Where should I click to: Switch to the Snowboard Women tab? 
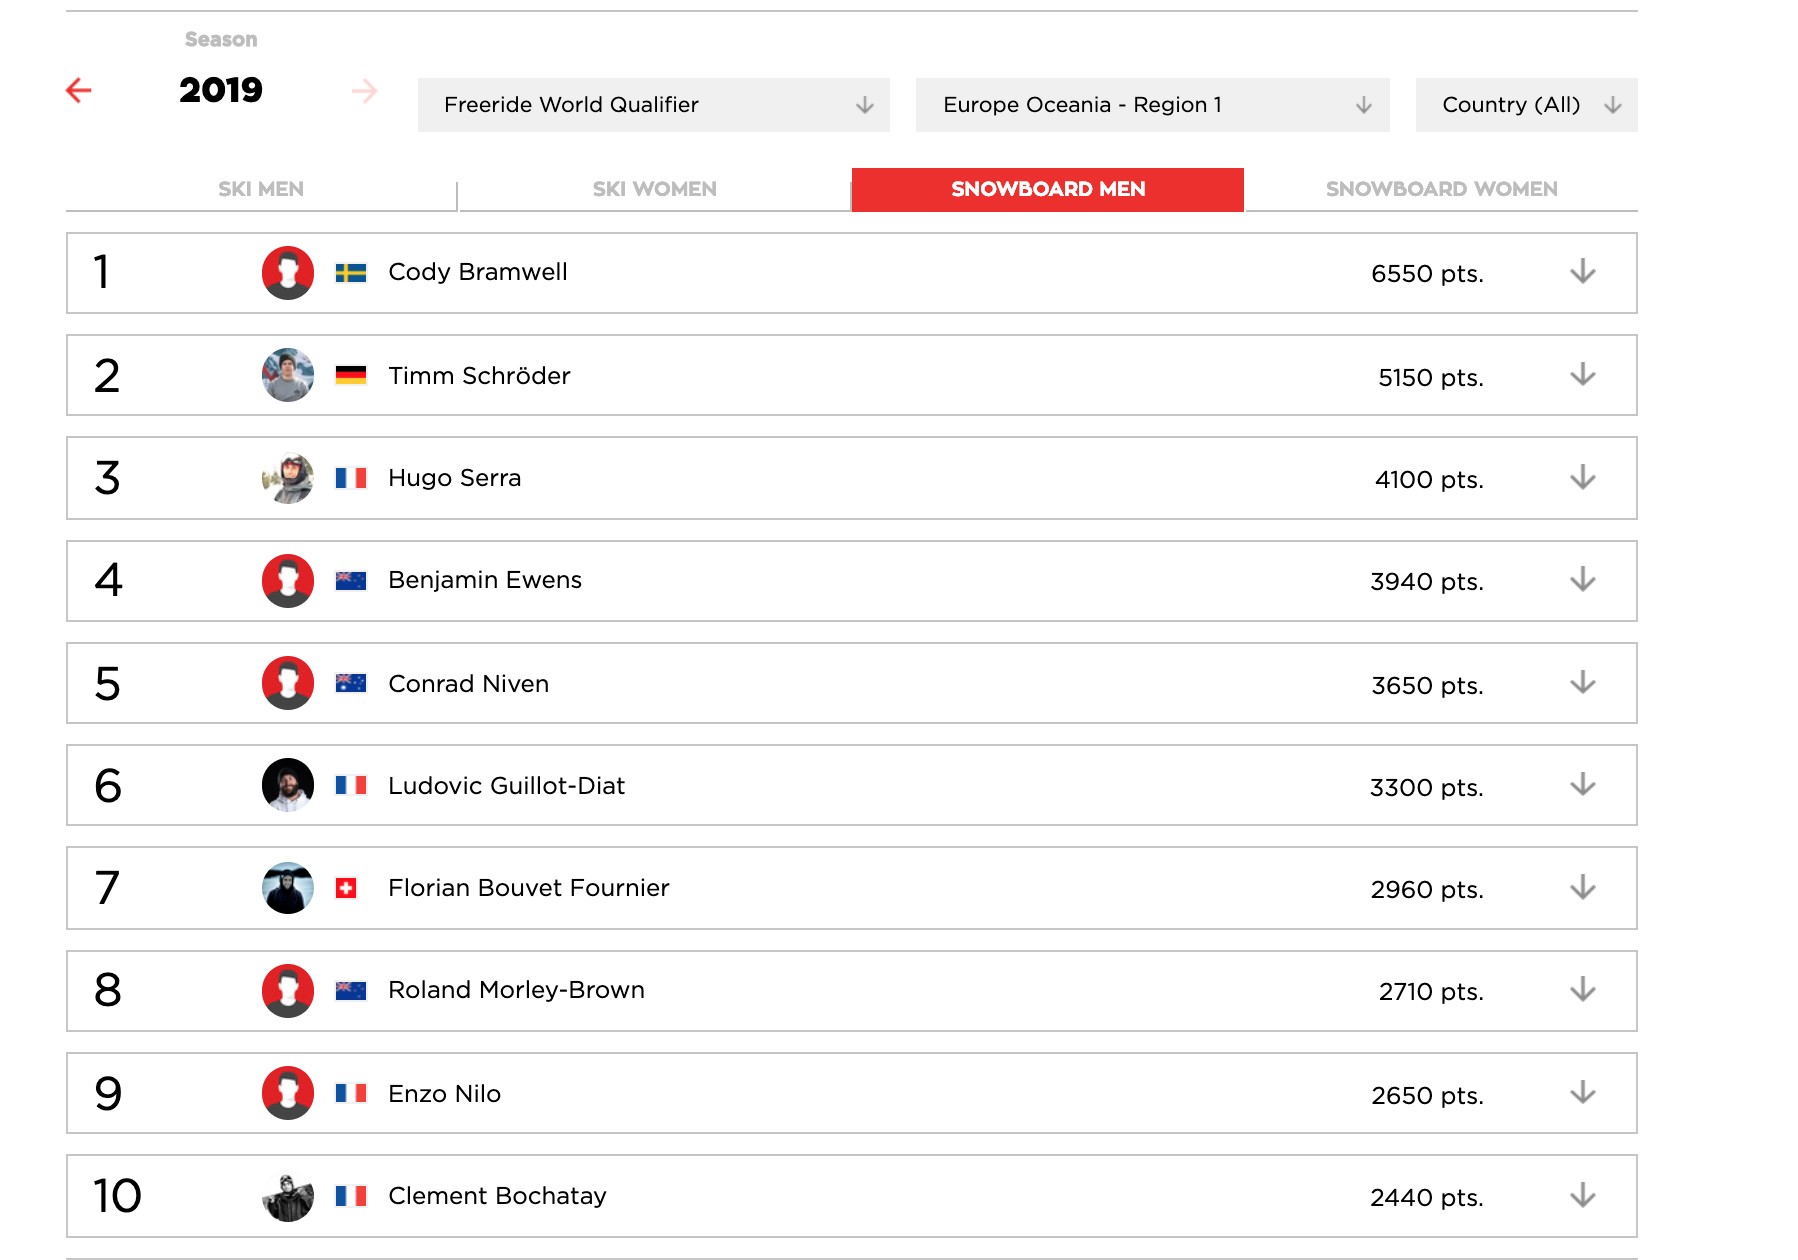[1441, 189]
